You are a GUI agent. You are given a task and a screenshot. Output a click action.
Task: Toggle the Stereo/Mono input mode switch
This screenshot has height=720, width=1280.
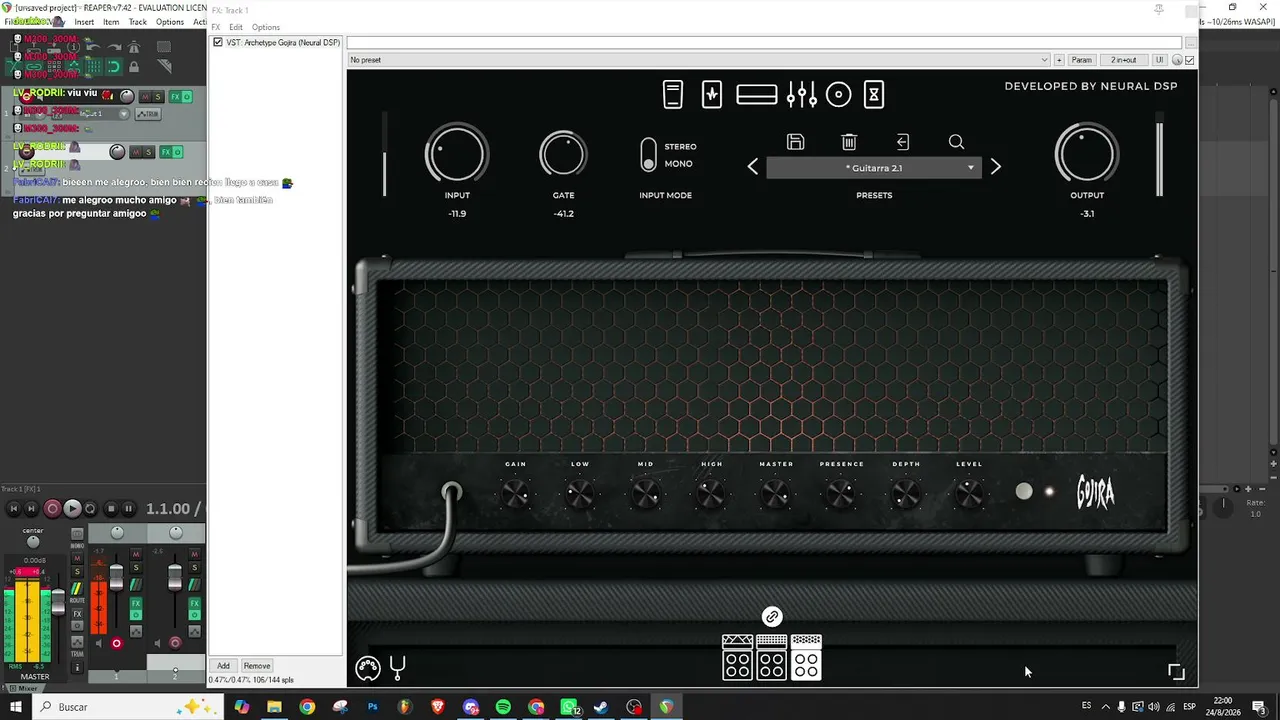pyautogui.click(x=648, y=155)
